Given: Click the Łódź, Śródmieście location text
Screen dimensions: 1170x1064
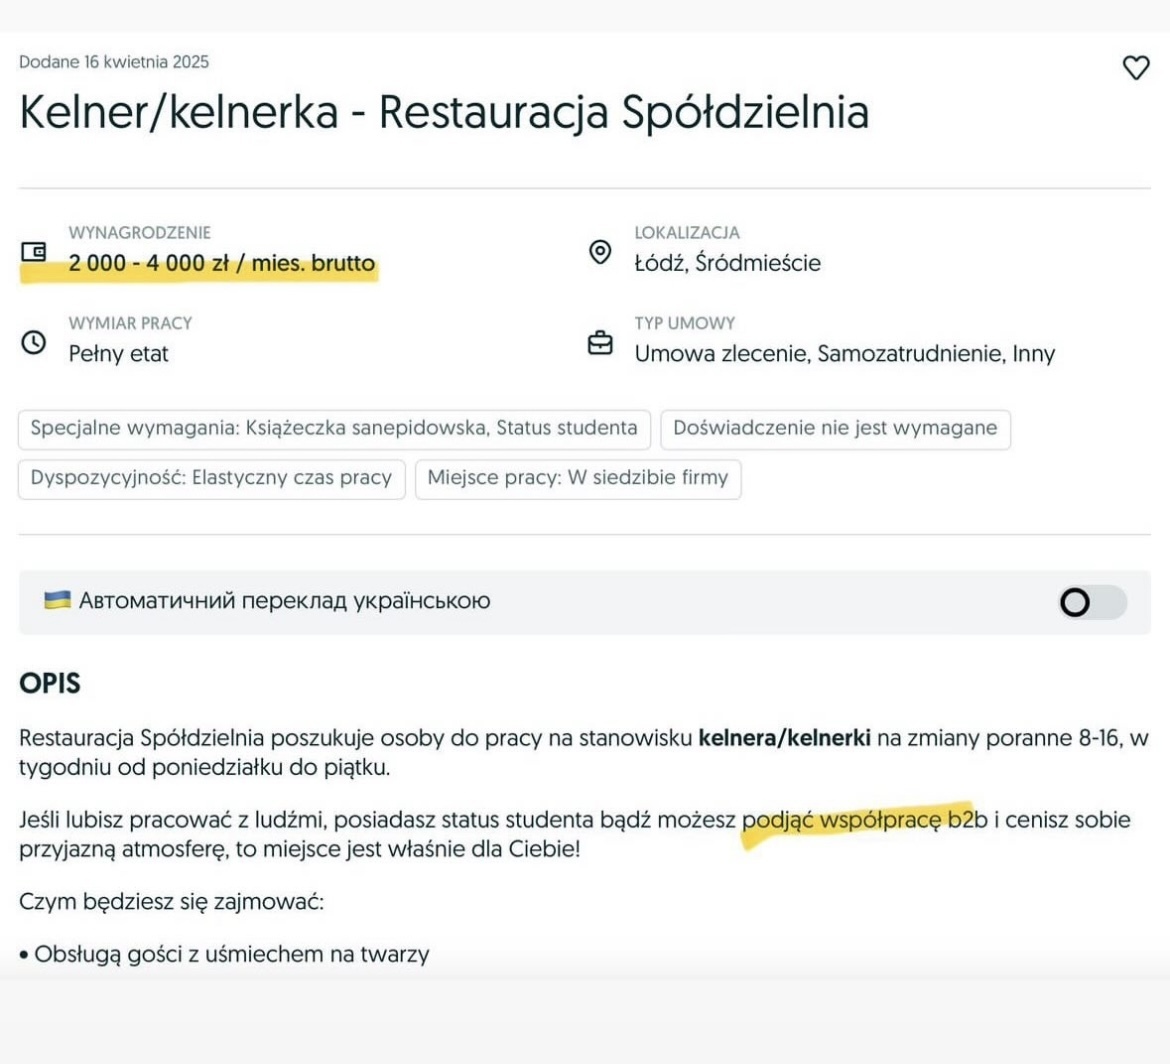Looking at the screenshot, I should click(727, 264).
